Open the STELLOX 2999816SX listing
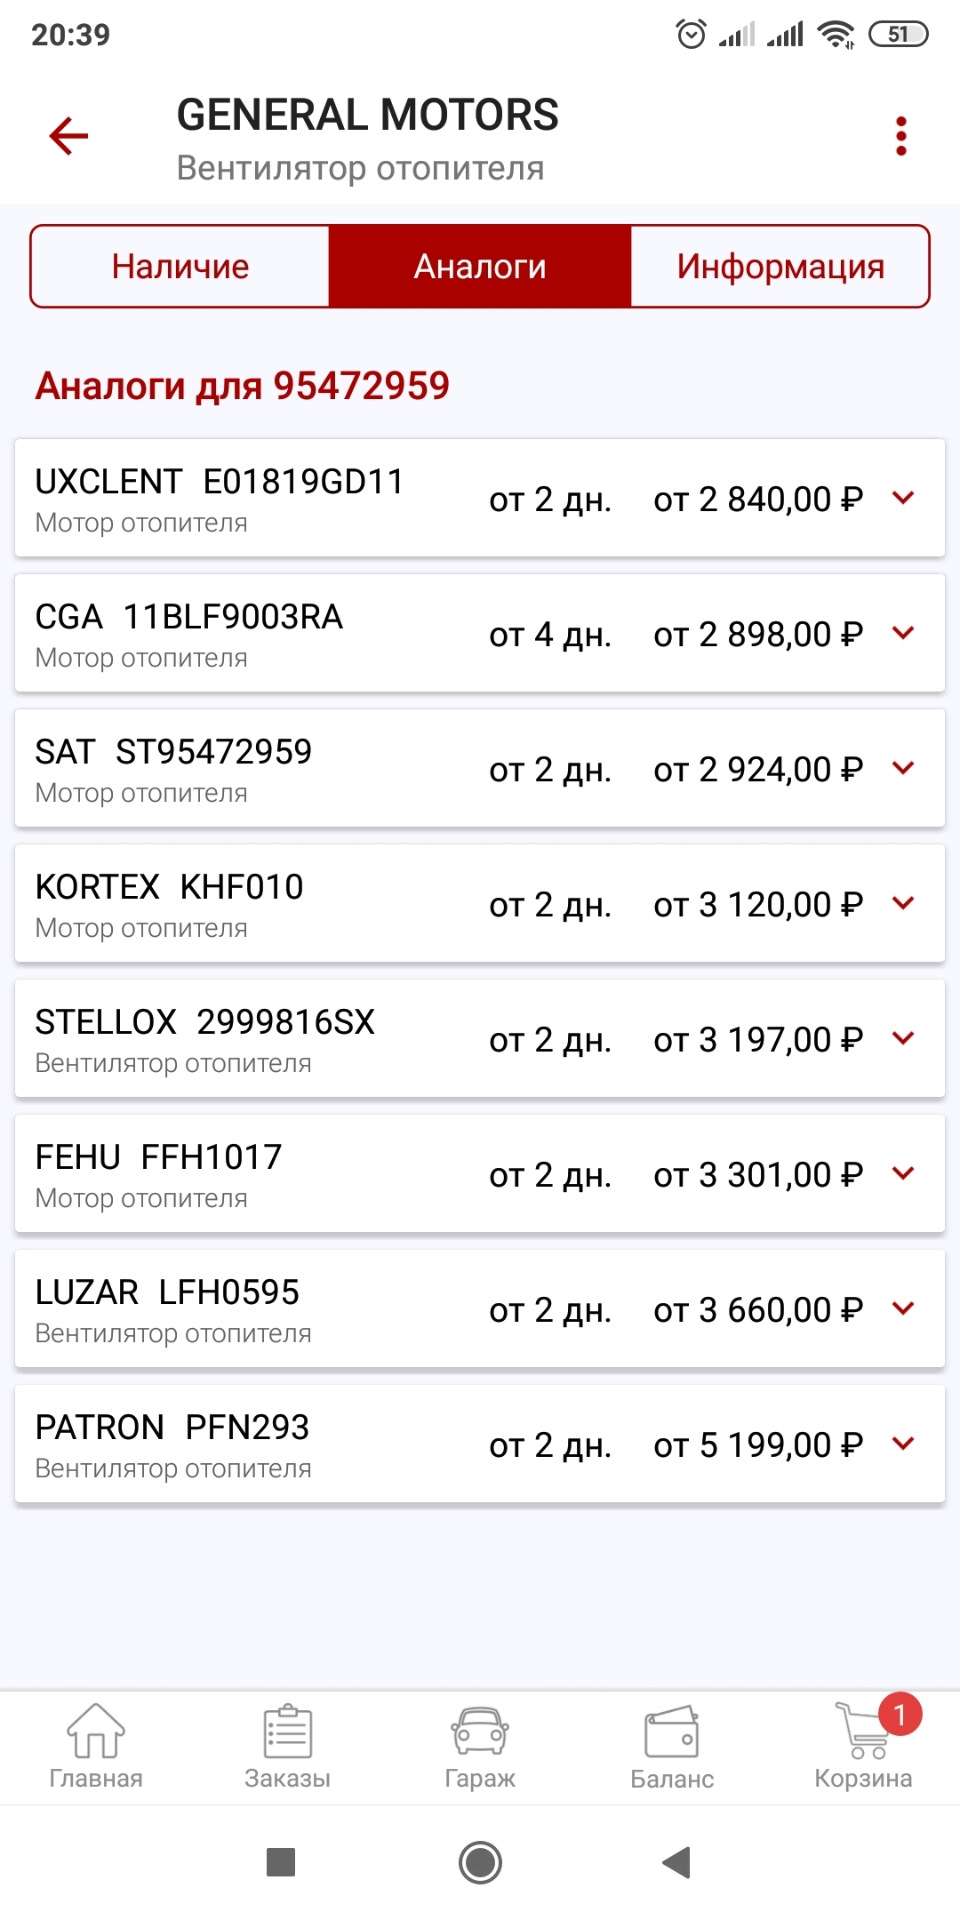 pyautogui.click(x=480, y=1038)
